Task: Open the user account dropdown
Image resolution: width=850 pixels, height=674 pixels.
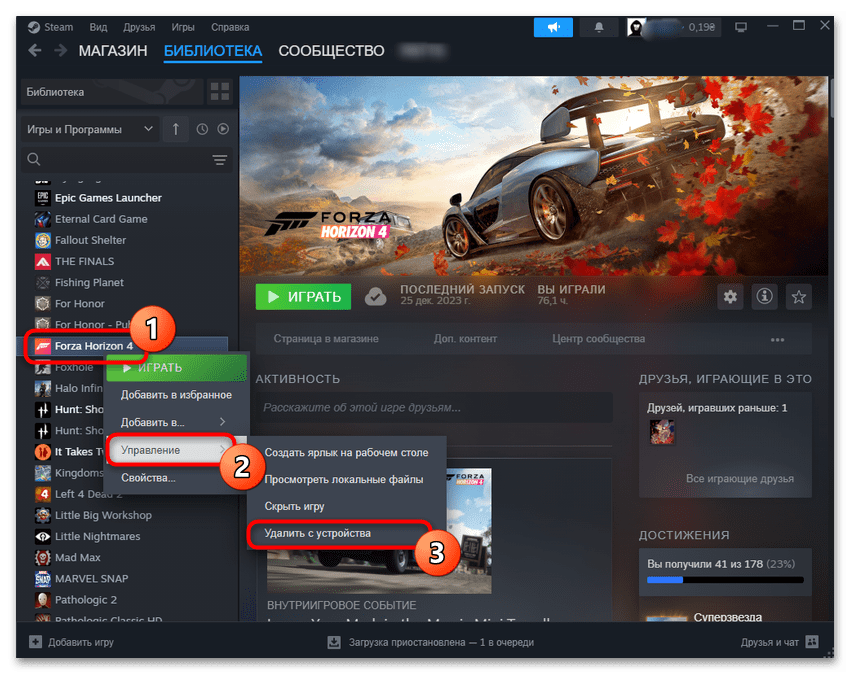Action: click(674, 27)
